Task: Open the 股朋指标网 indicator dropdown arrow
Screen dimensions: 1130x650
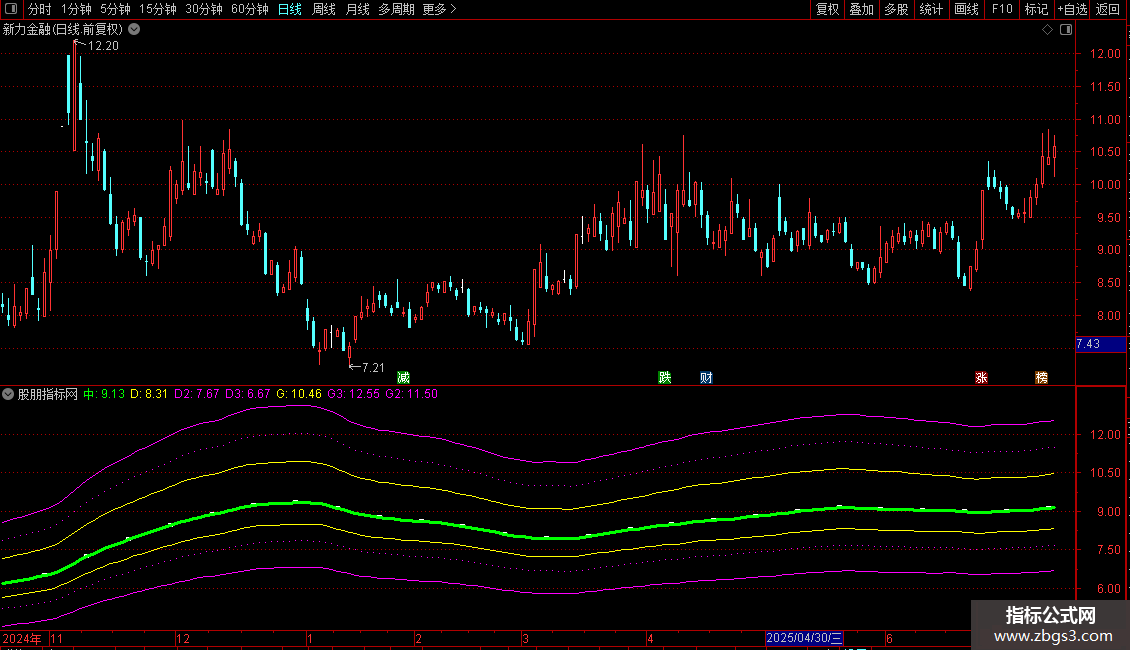Action: point(8,394)
